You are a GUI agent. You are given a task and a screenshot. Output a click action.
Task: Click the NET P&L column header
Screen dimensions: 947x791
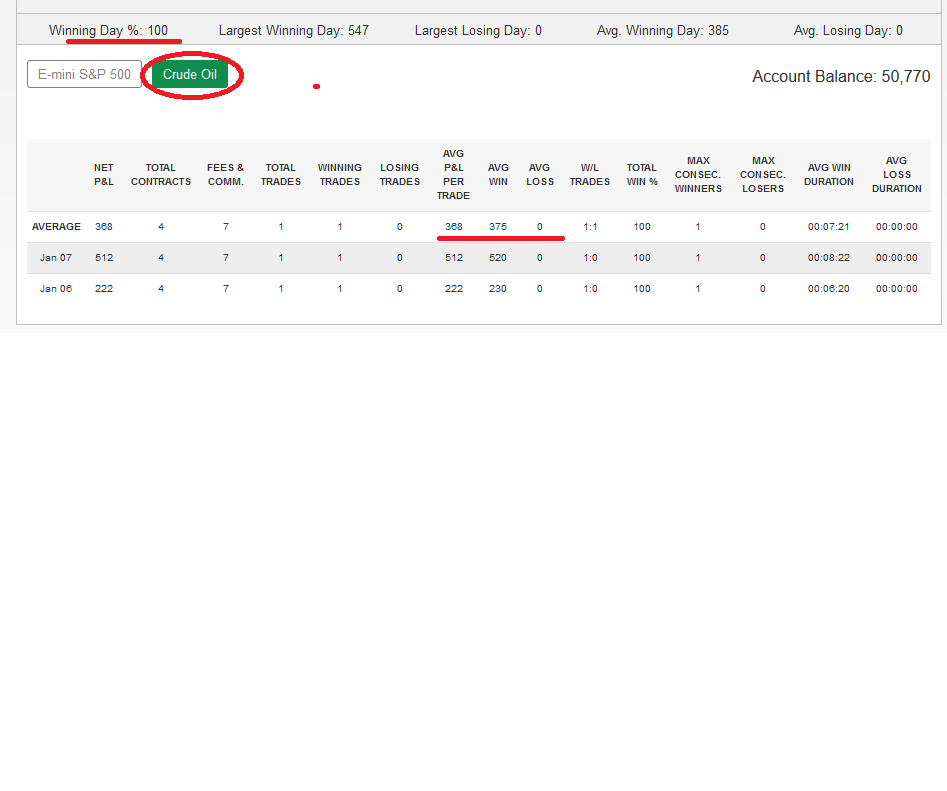(103, 175)
